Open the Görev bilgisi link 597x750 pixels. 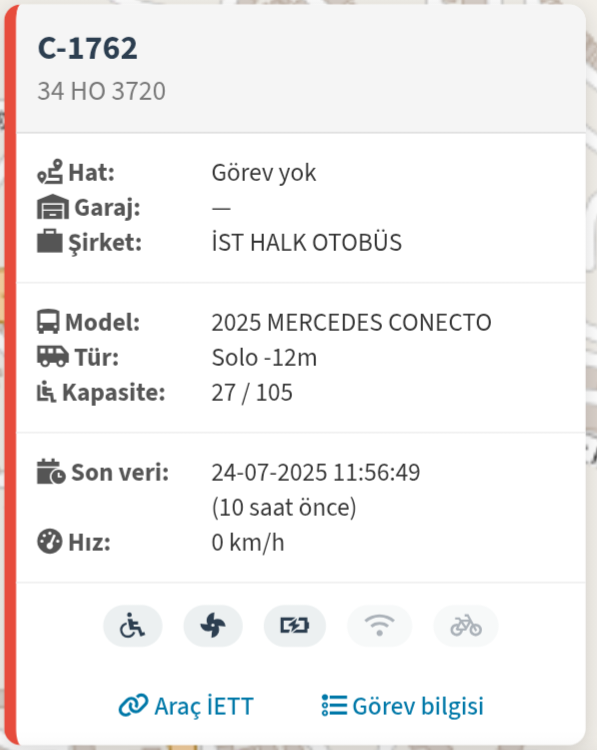403,706
